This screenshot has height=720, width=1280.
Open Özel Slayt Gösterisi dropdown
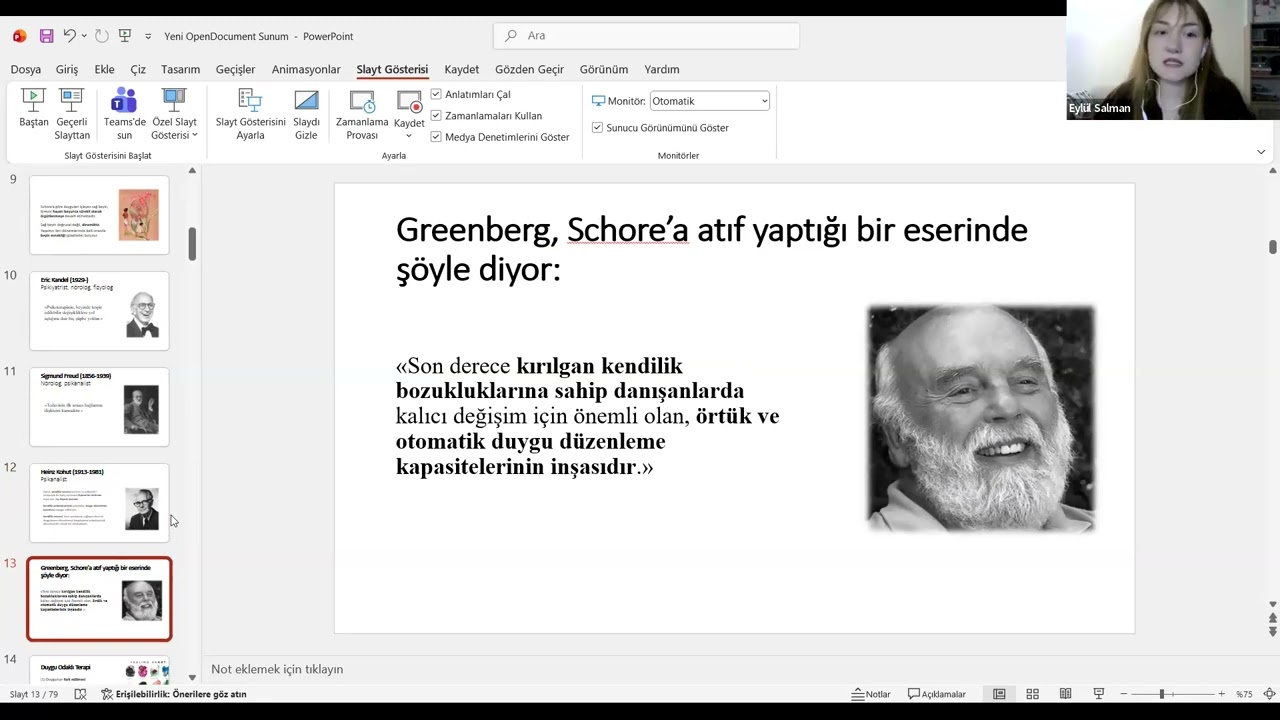point(174,114)
